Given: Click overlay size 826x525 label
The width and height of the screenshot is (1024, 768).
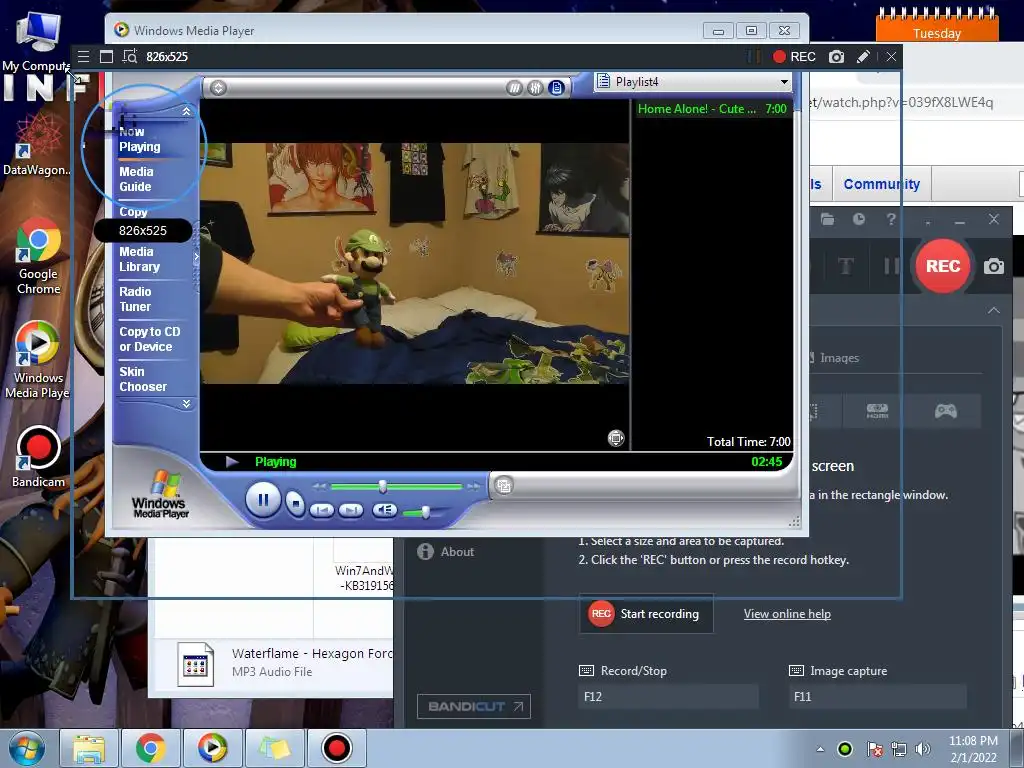Looking at the screenshot, I should coord(167,57).
